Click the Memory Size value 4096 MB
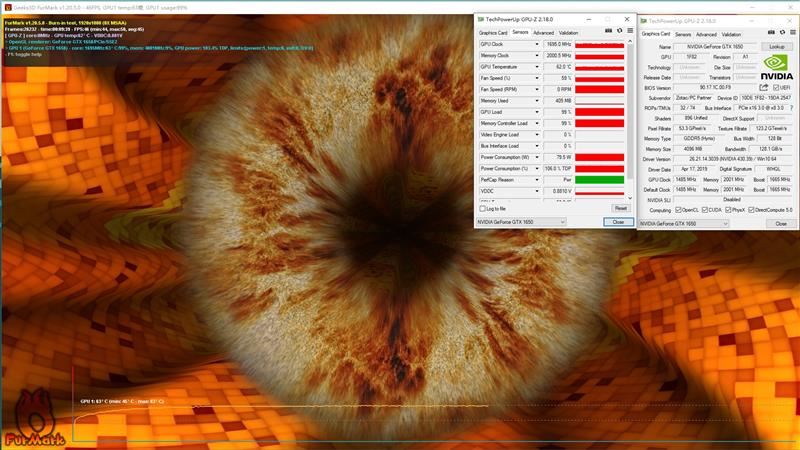This screenshot has height=450, width=800. [x=692, y=149]
